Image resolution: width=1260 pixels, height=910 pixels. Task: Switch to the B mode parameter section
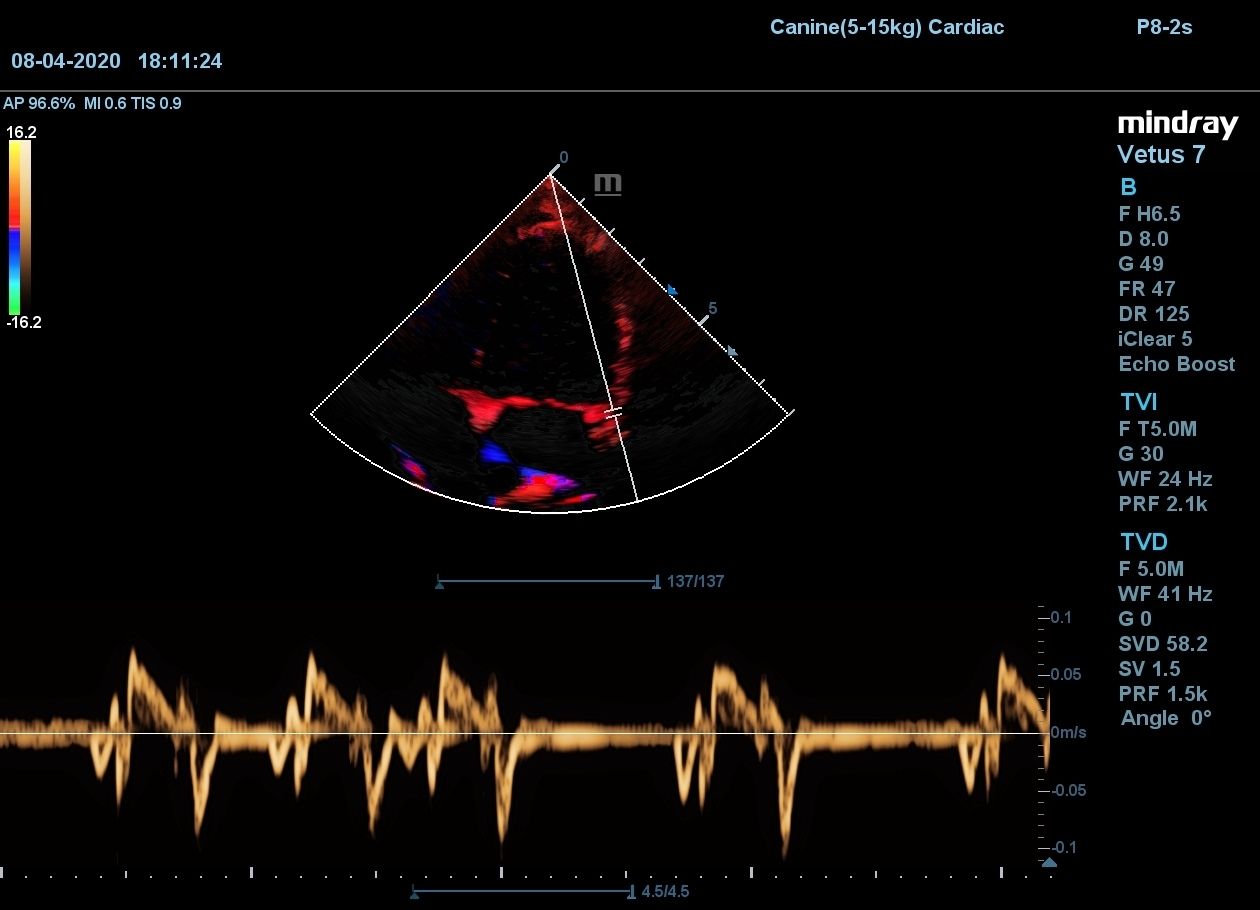[x=1128, y=187]
